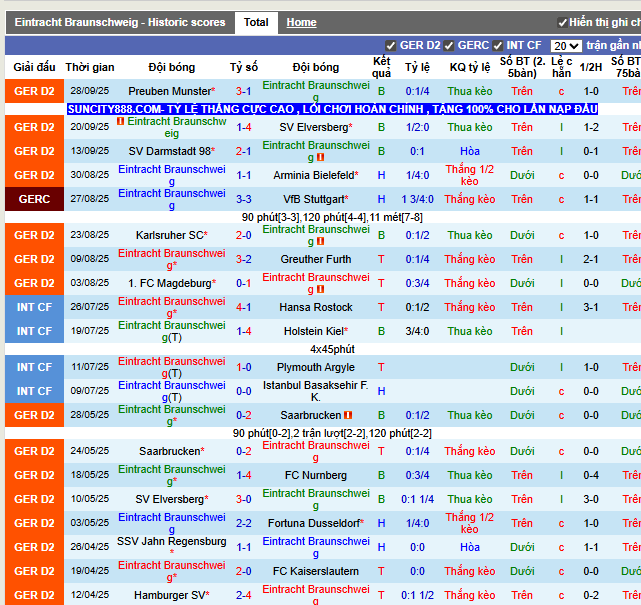Click Preuben Munster team name
The image size is (641, 605).
click(x=172, y=91)
